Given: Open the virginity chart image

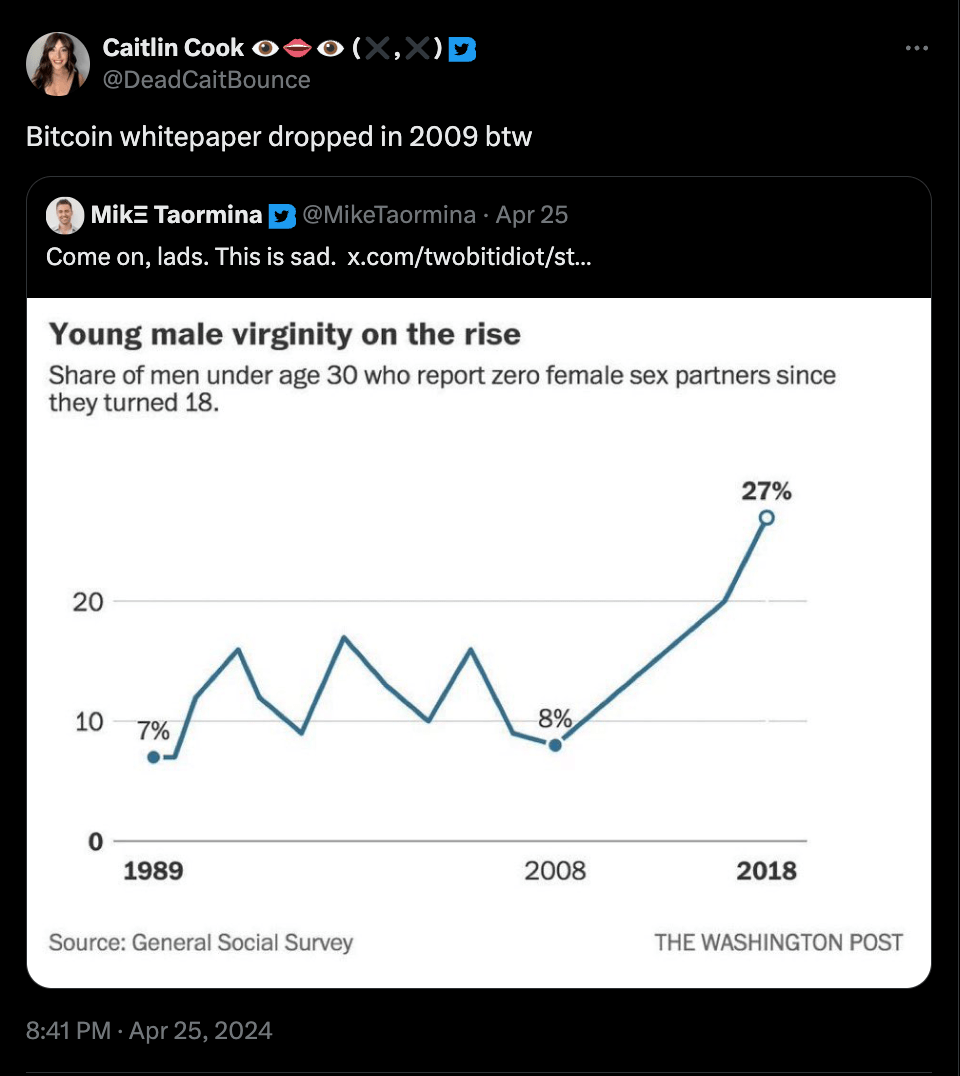Looking at the screenshot, I should tap(479, 640).
